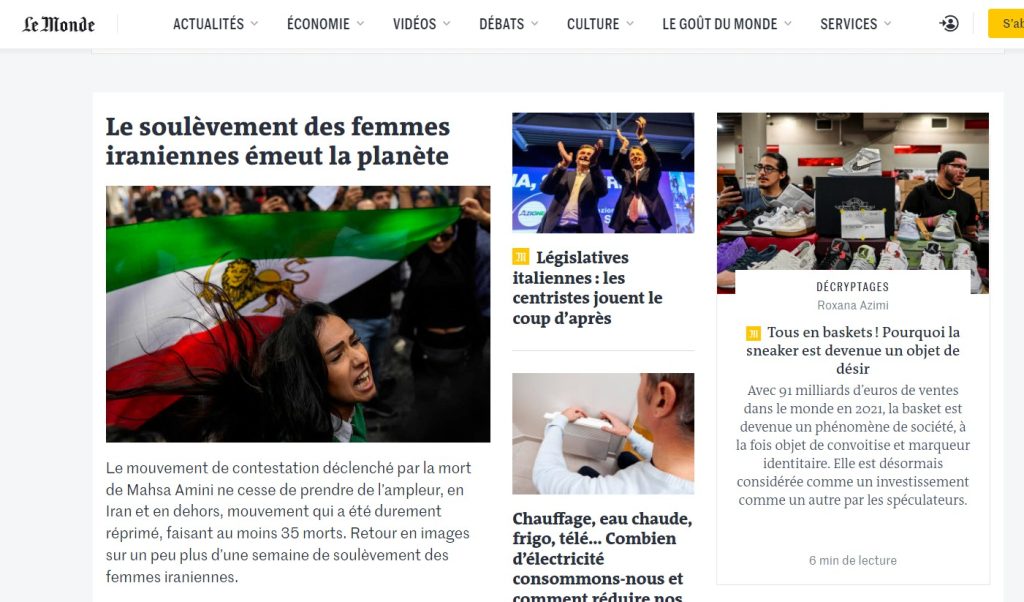Click the sneaker market stall photo
The width and height of the screenshot is (1024, 602).
pyautogui.click(x=852, y=203)
